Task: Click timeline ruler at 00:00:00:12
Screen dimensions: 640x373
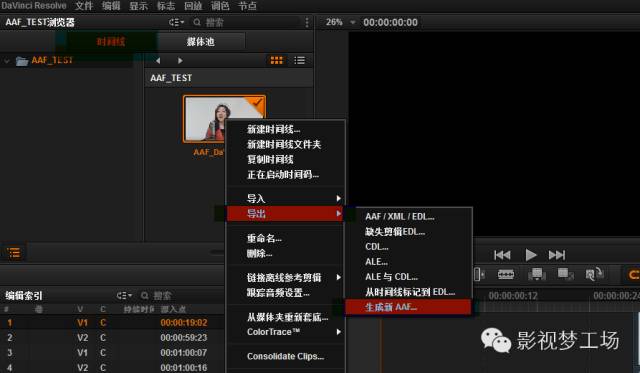Action: pyautogui.click(x=513, y=295)
